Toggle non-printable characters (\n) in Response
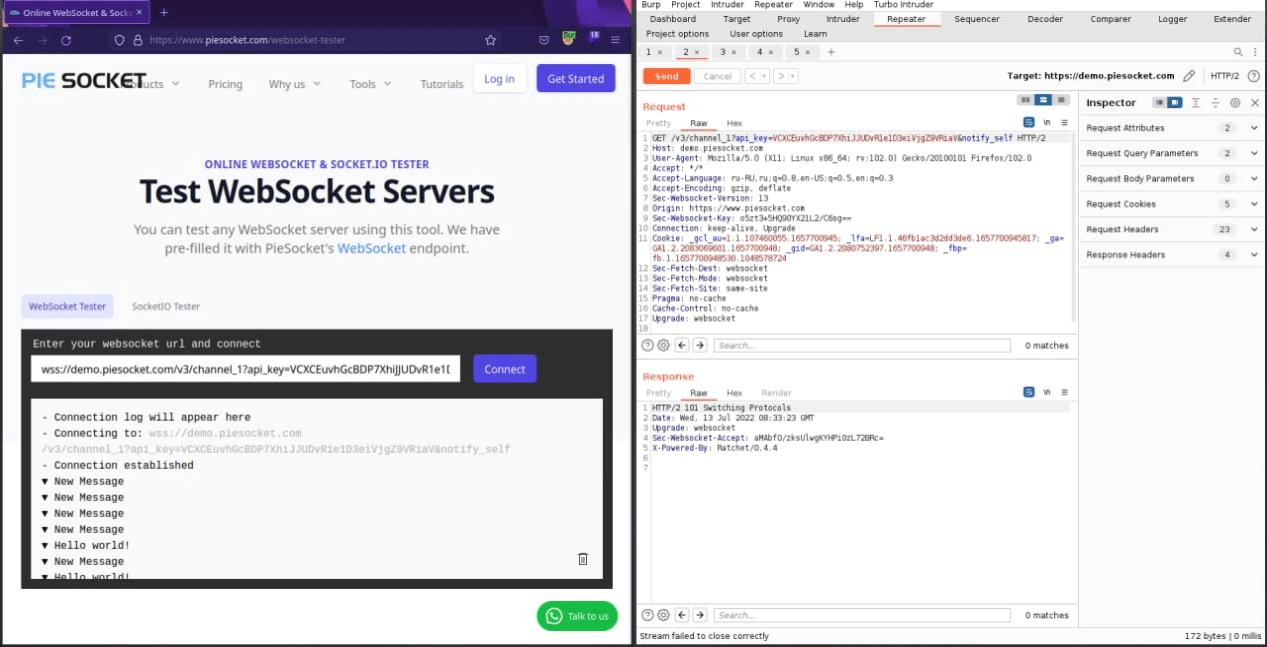 pyautogui.click(x=1046, y=392)
